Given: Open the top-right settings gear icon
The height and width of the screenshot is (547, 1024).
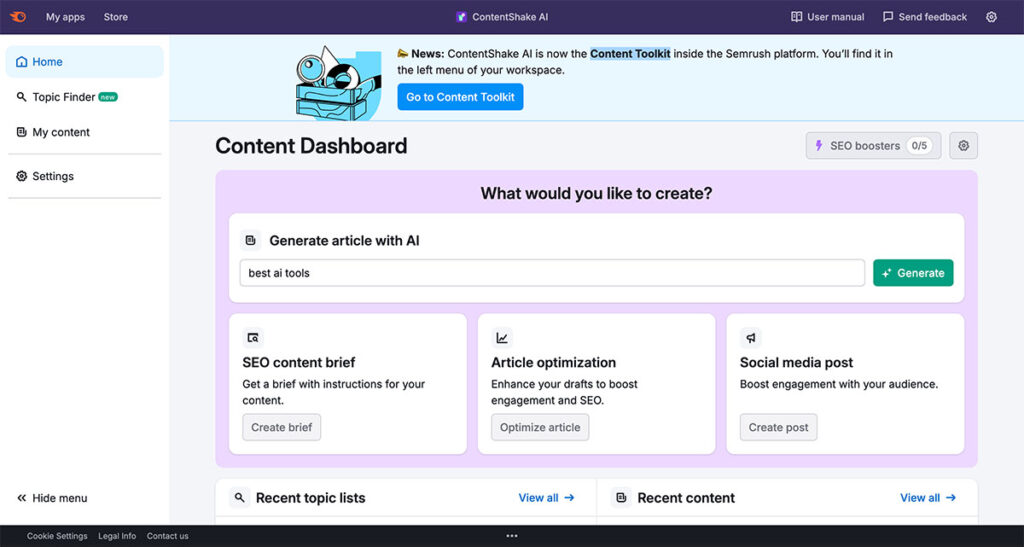Looking at the screenshot, I should pos(991,17).
